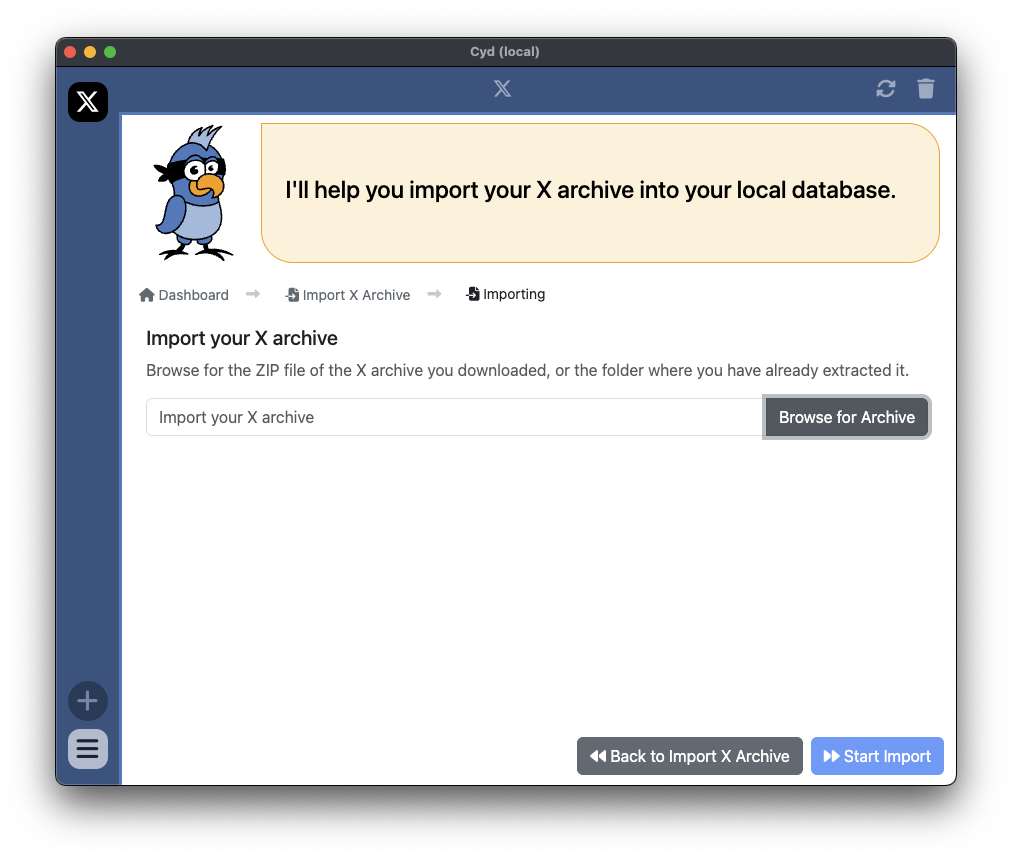This screenshot has width=1012, height=859.
Task: Close the Cyd window with the red button
Action: (x=70, y=52)
